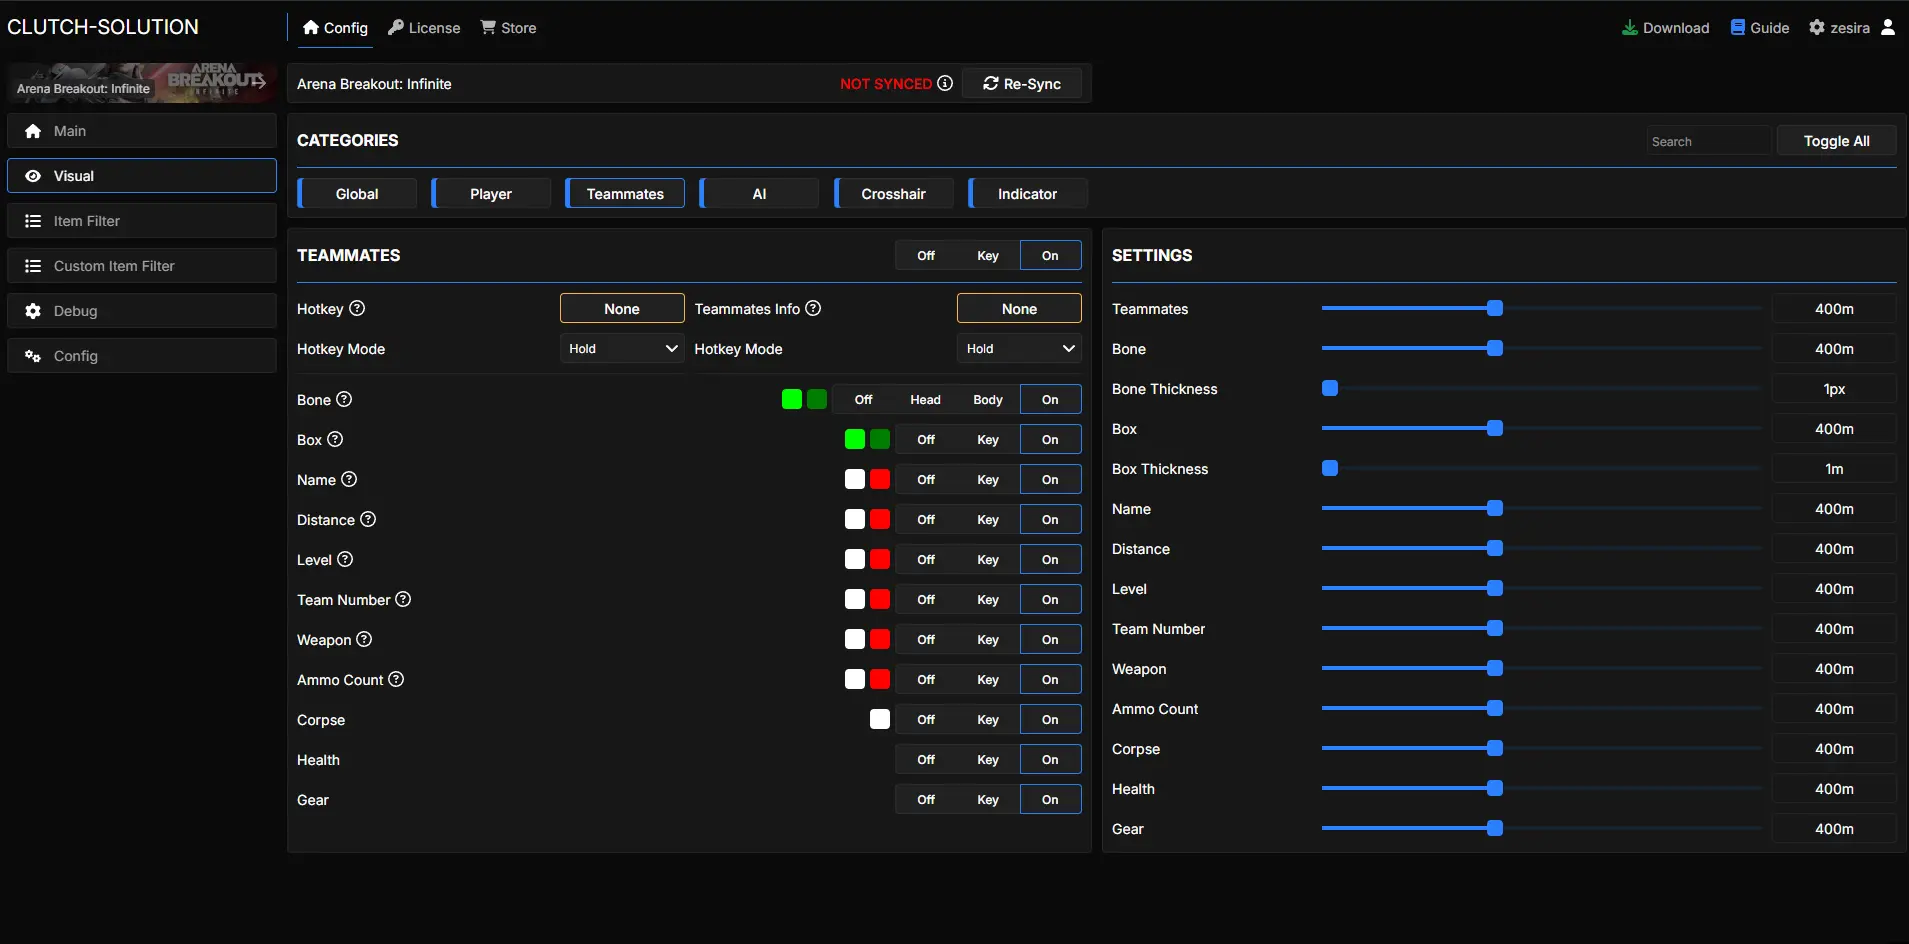This screenshot has width=1909, height=944.
Task: Click the help icon next to Teammates Info
Action: (813, 308)
